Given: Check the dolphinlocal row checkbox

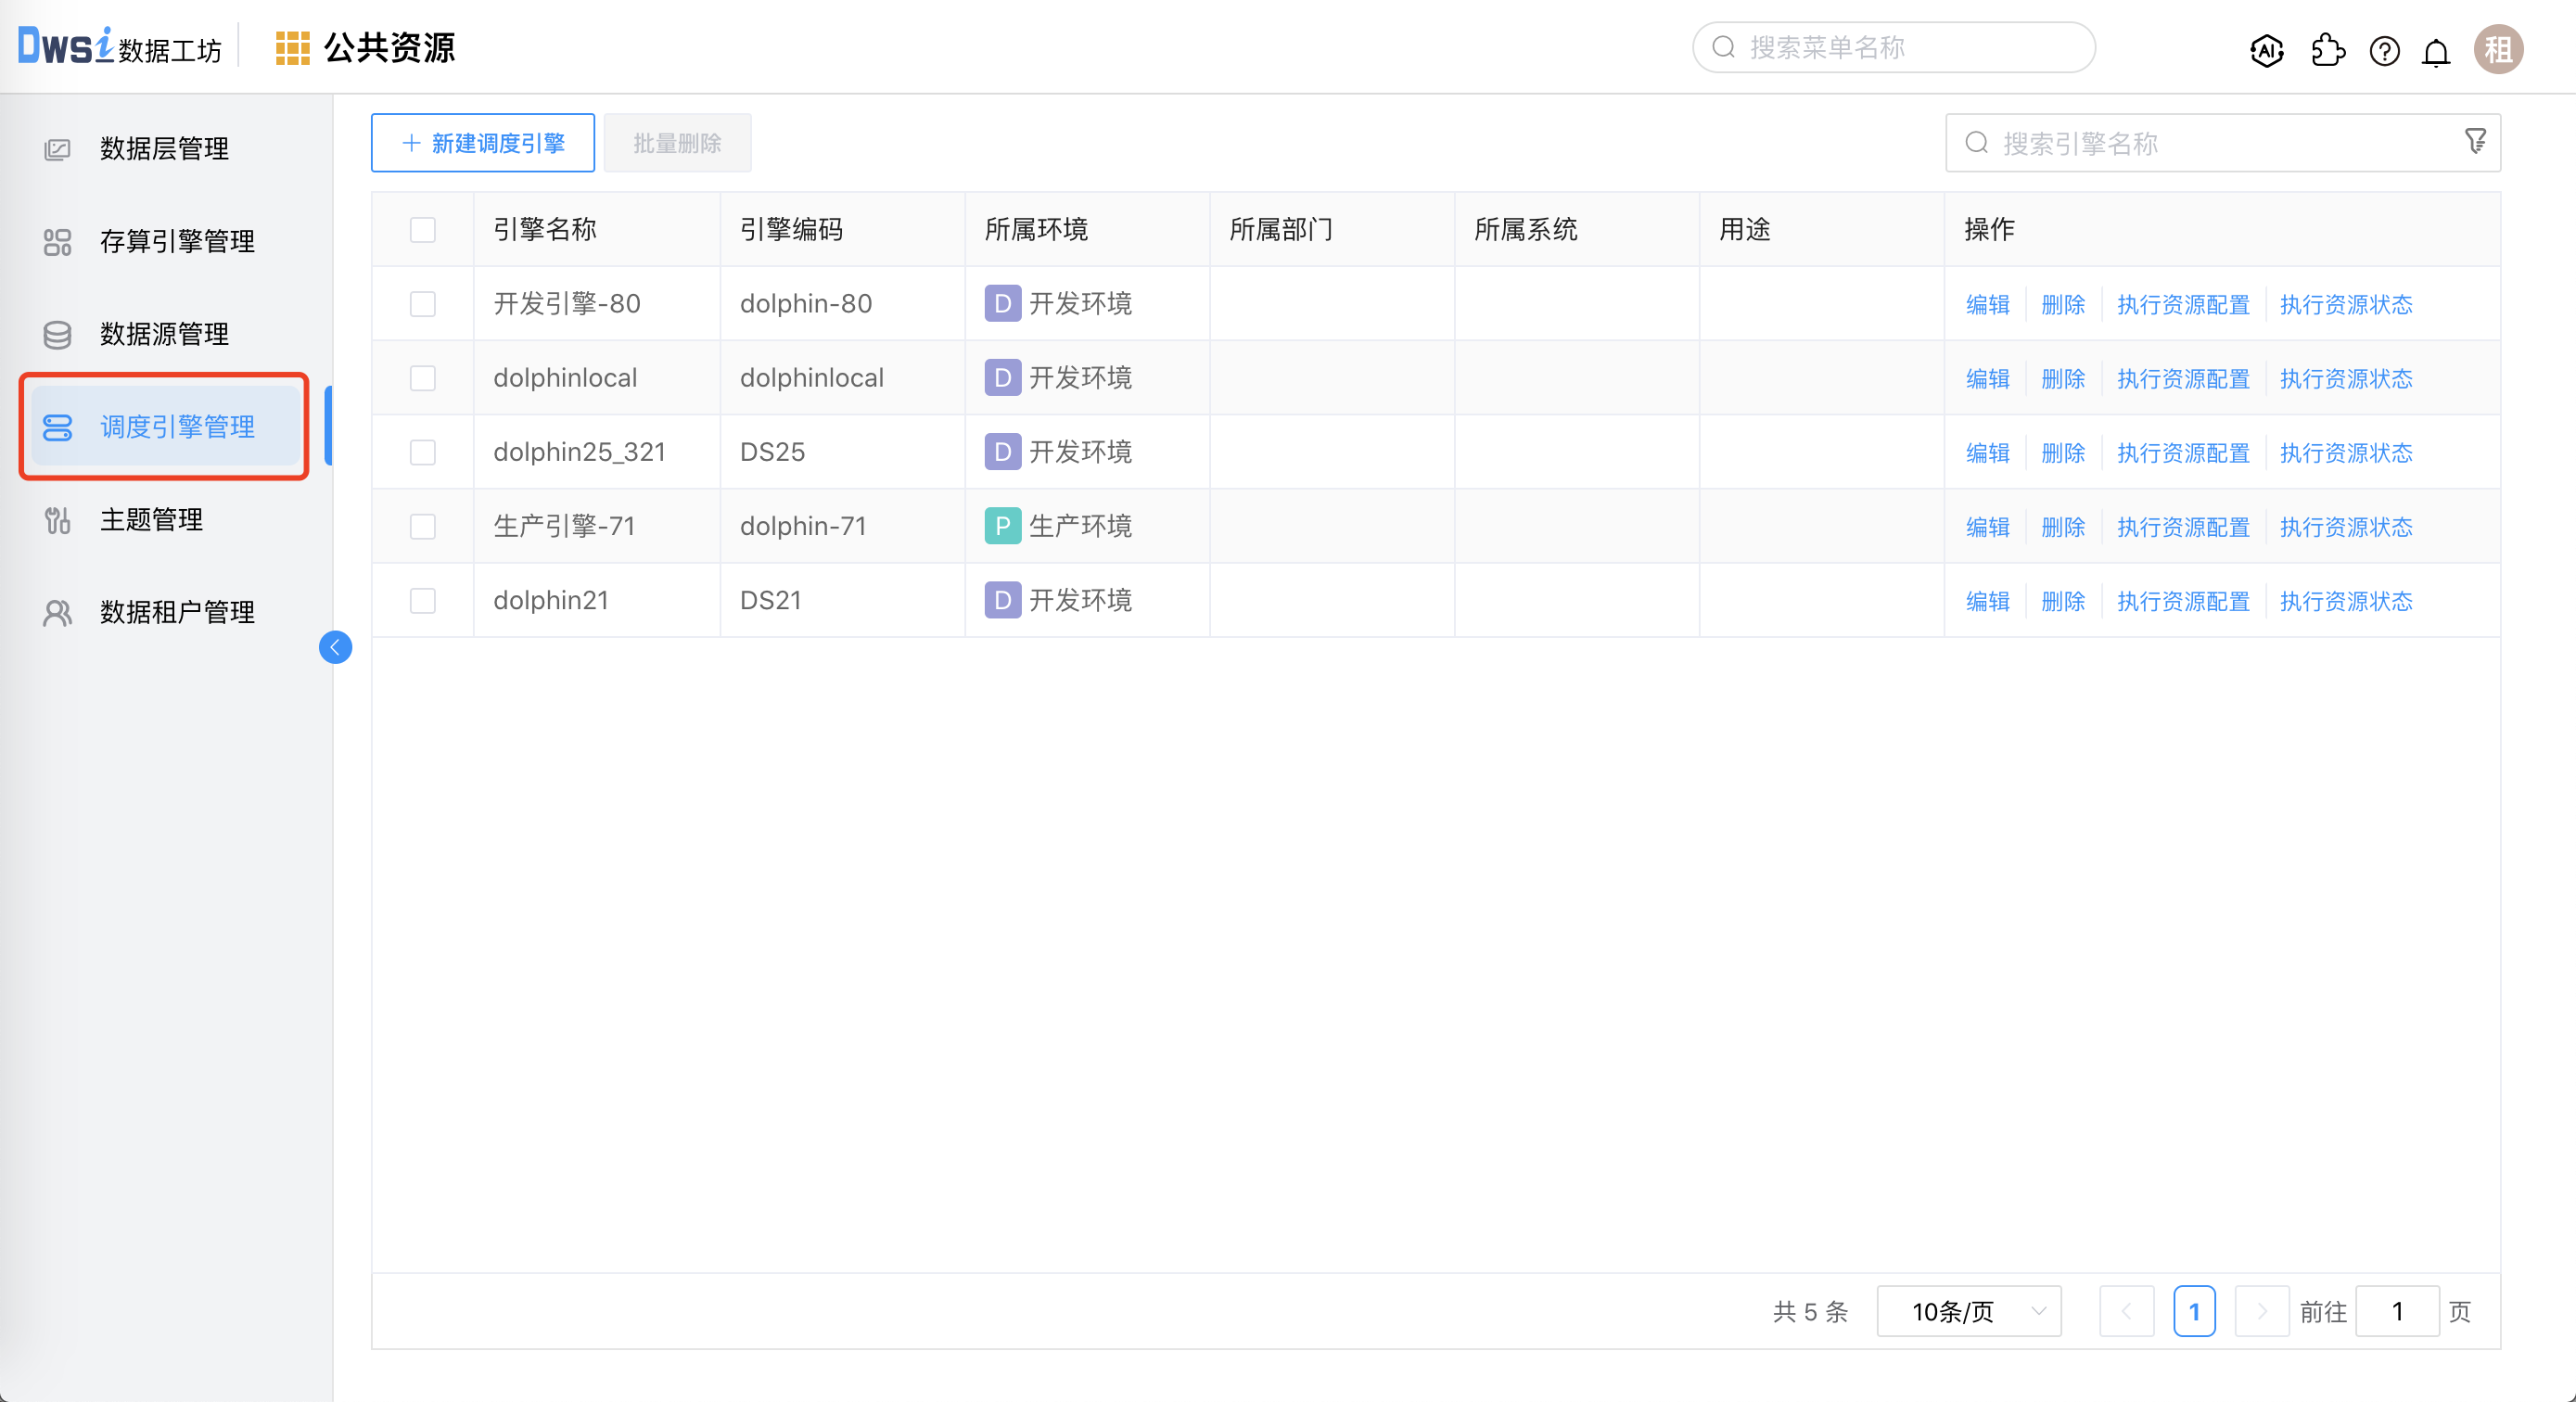Looking at the screenshot, I should point(423,378).
